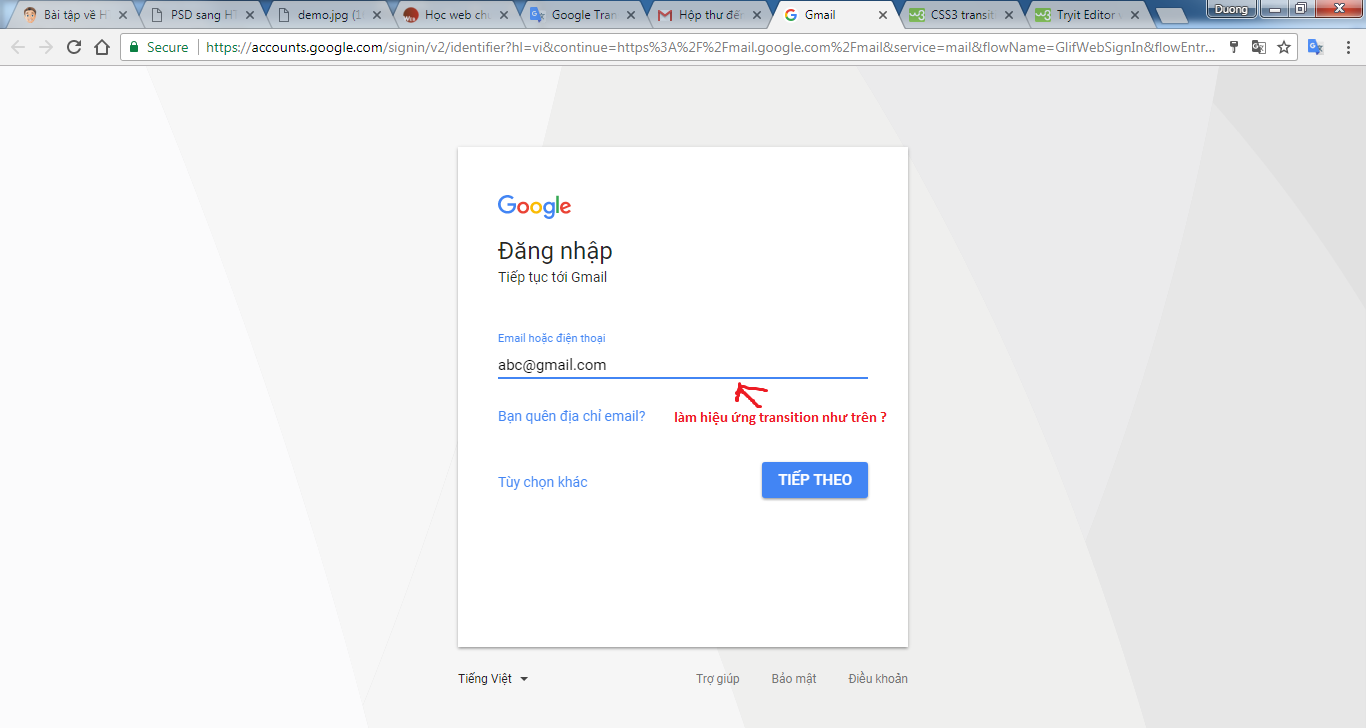Click the translate page icon in address bar
The image size is (1366, 728).
1259,47
